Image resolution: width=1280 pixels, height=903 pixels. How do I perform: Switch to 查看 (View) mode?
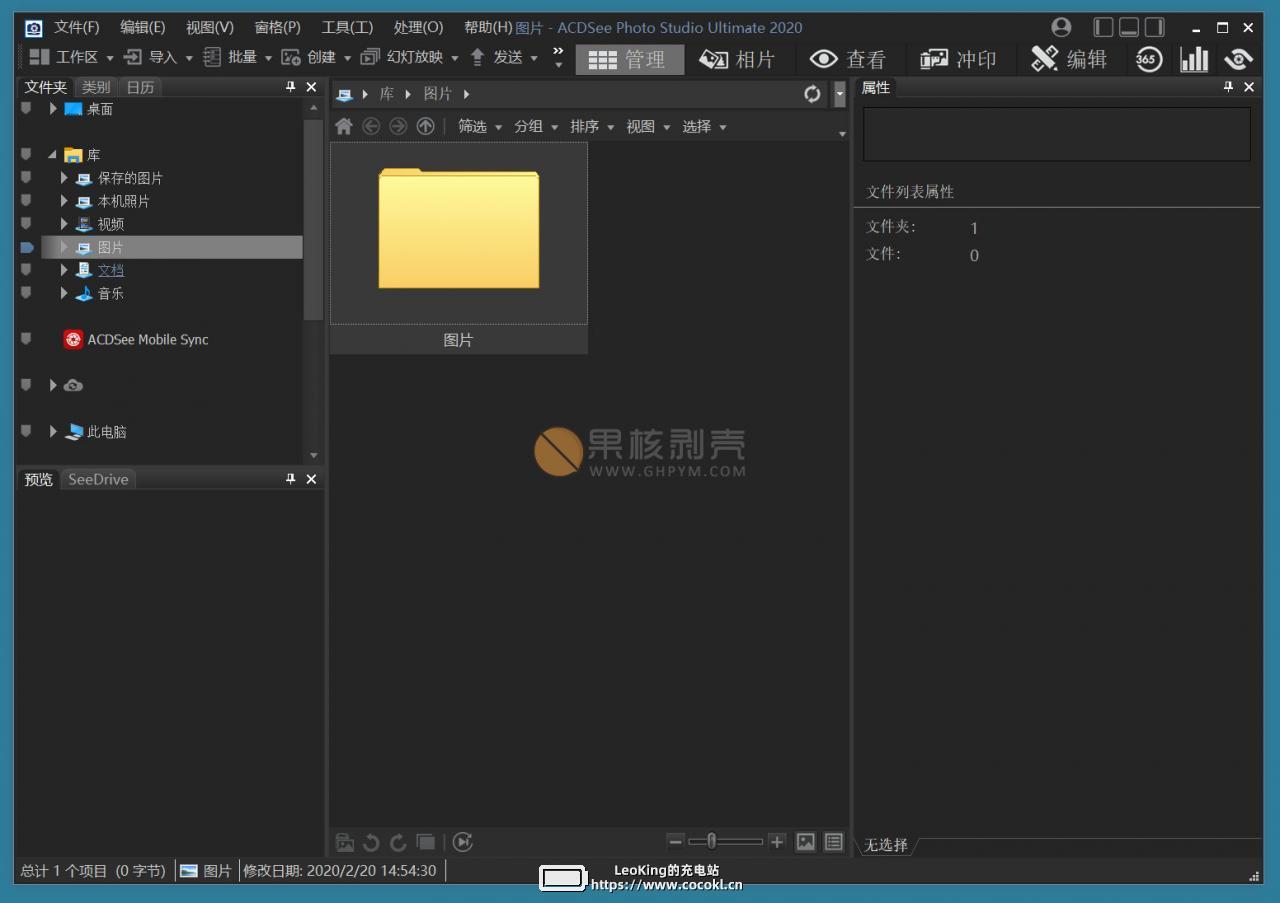click(x=847, y=60)
